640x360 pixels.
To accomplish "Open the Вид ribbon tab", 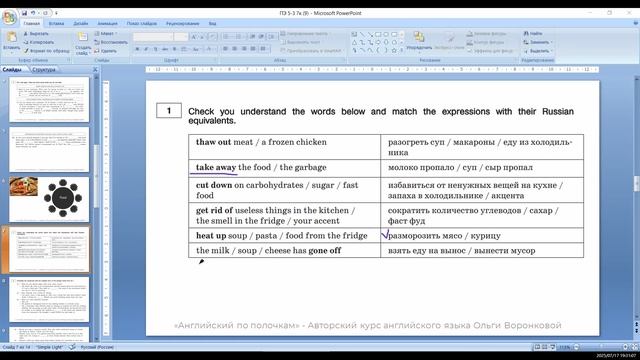I will pyautogui.click(x=212, y=24).
